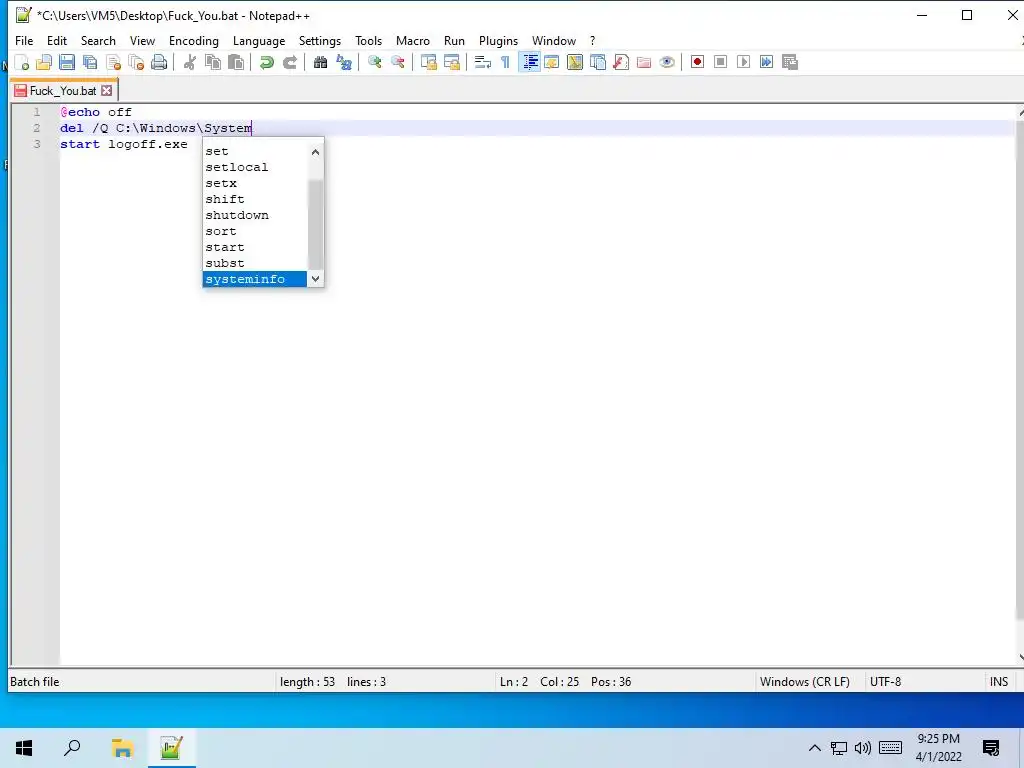Open the Macro menu
Viewport: 1024px width, 768px height.
(x=413, y=40)
